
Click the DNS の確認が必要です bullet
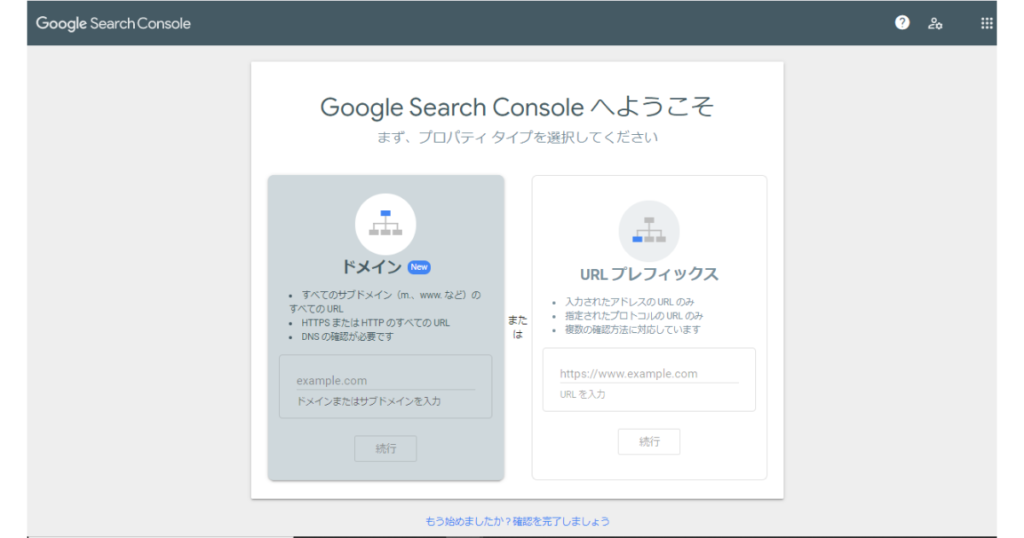[x=347, y=337]
